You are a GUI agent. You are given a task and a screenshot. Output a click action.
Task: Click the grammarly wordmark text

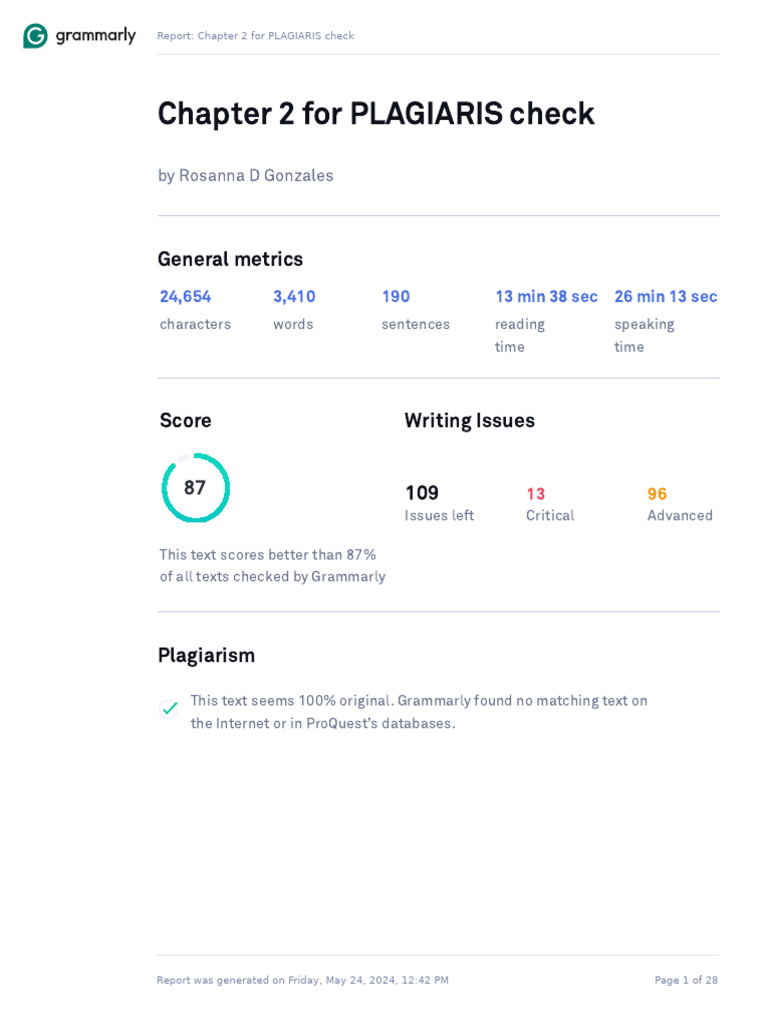pyautogui.click(x=96, y=35)
